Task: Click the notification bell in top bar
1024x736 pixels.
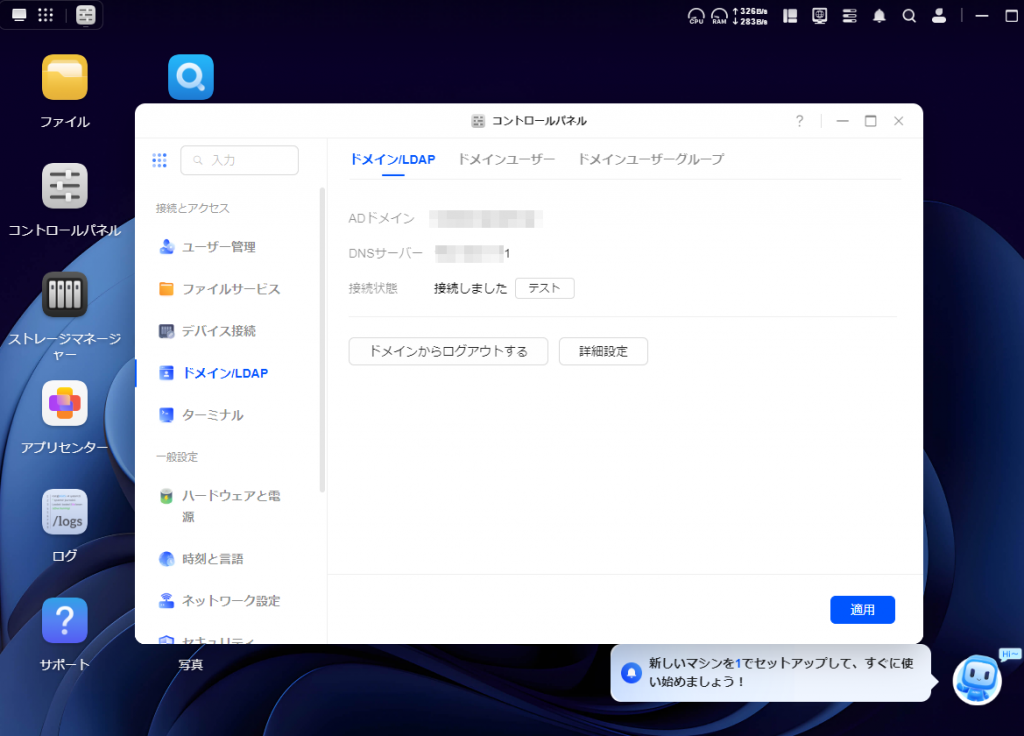Action: [879, 15]
